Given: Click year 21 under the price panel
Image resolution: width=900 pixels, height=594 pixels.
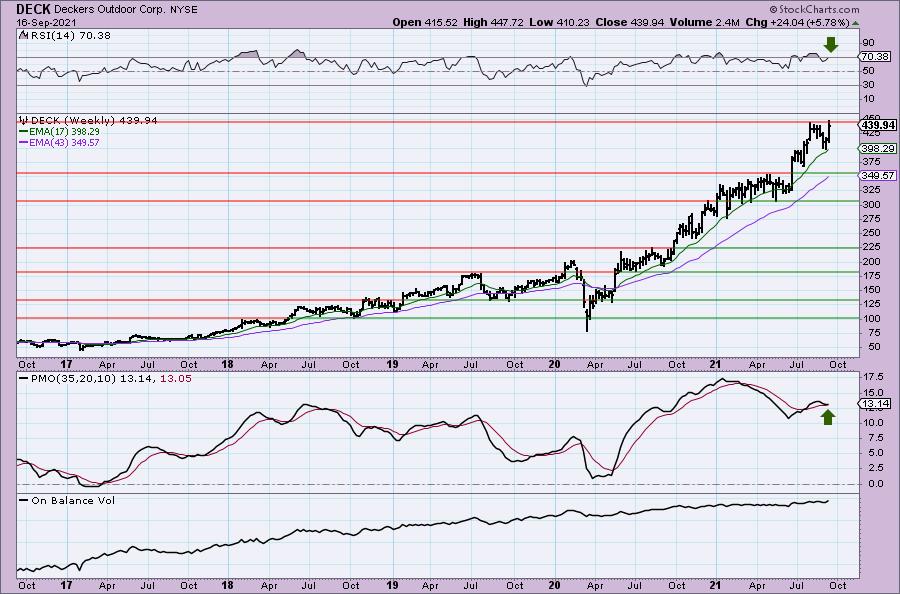Looking at the screenshot, I should [715, 364].
